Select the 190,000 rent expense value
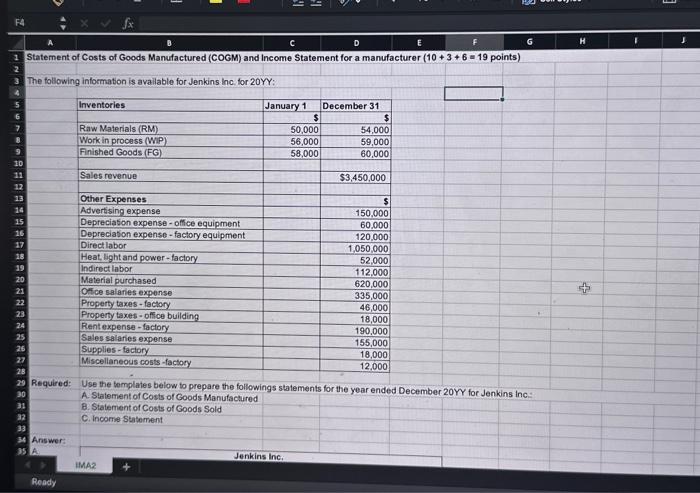Image resolution: width=700 pixels, height=493 pixels. pyautogui.click(x=355, y=331)
